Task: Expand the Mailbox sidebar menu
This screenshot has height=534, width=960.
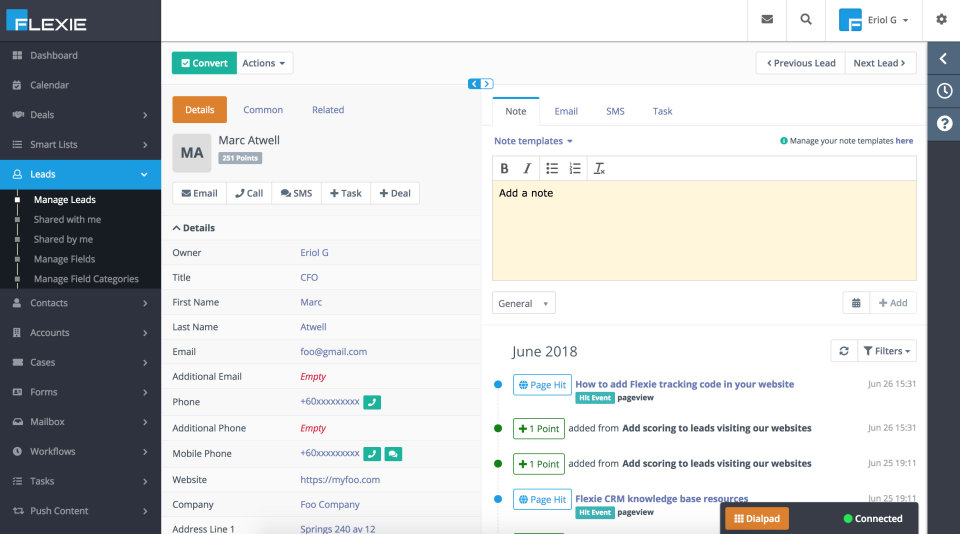Action: [x=80, y=422]
